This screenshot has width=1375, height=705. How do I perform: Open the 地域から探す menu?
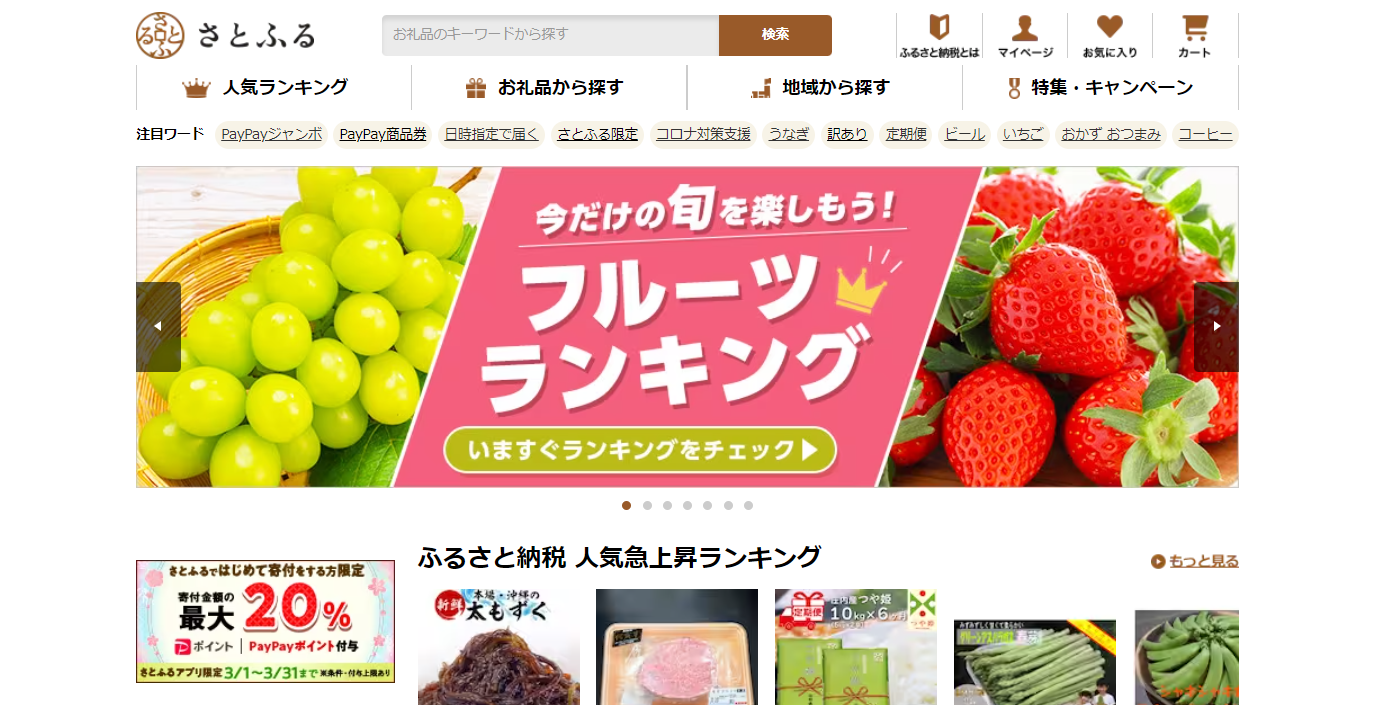pyautogui.click(x=825, y=87)
